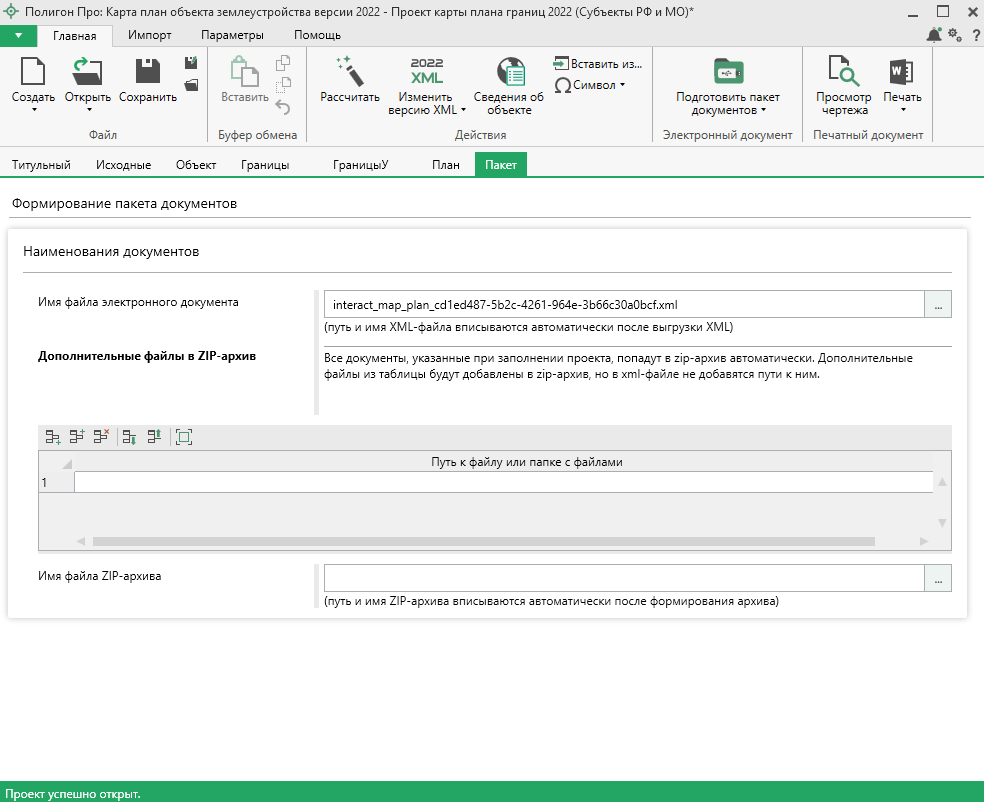Delete table row with red-cross row icon

[x=101, y=436]
